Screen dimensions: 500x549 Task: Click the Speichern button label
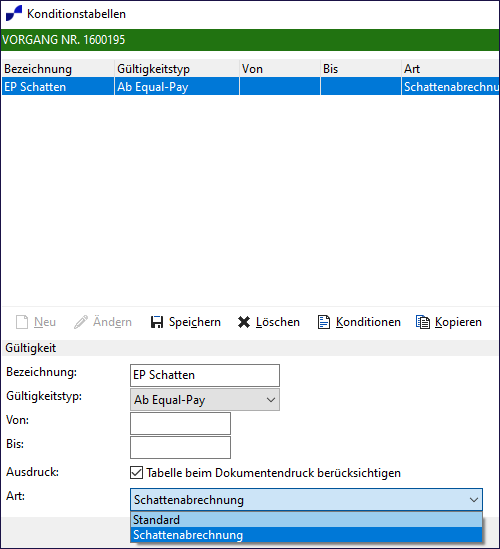pyautogui.click(x=195, y=322)
